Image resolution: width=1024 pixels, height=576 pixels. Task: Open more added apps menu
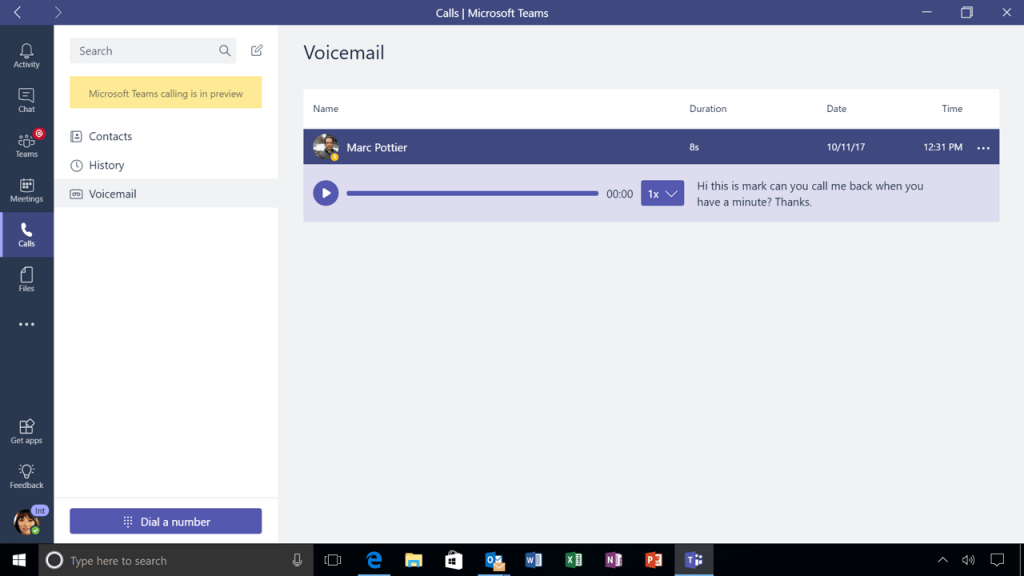[x=26, y=323]
